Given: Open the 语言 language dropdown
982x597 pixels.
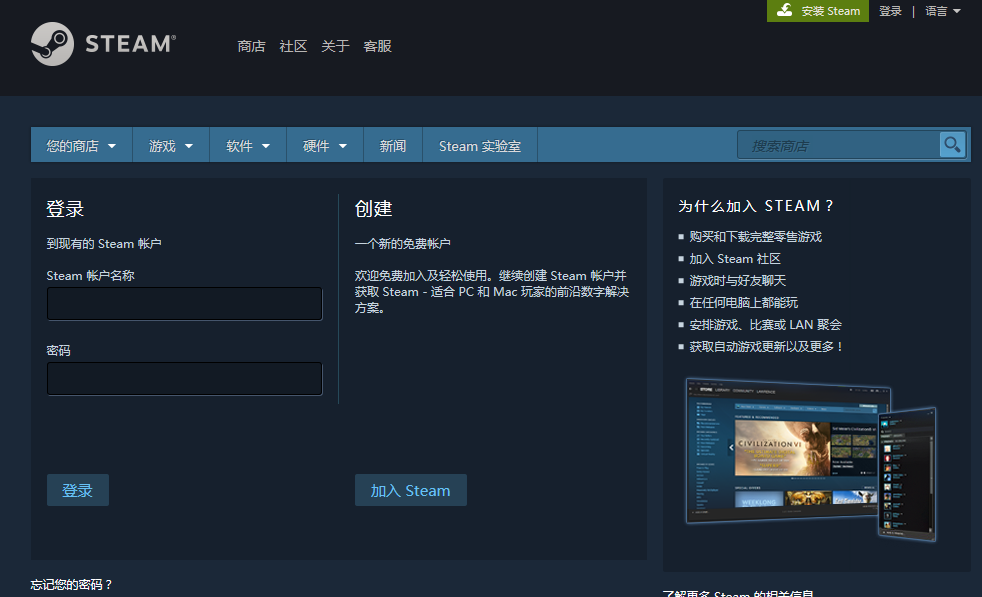Looking at the screenshot, I should point(943,11).
